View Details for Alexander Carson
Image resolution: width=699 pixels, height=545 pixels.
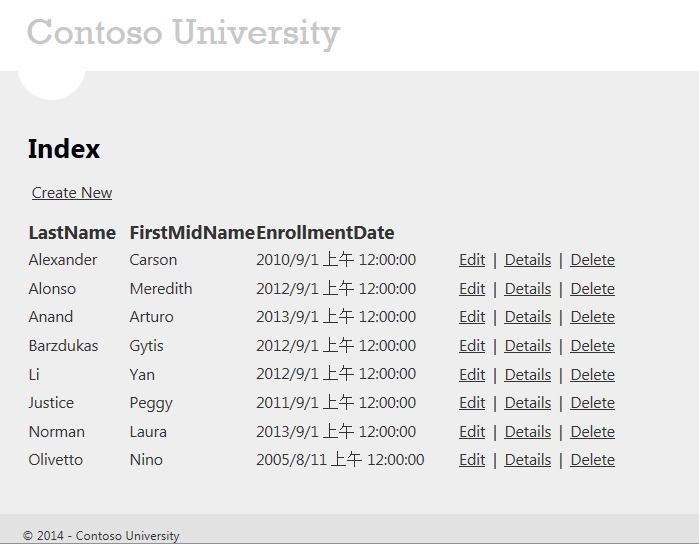click(527, 260)
